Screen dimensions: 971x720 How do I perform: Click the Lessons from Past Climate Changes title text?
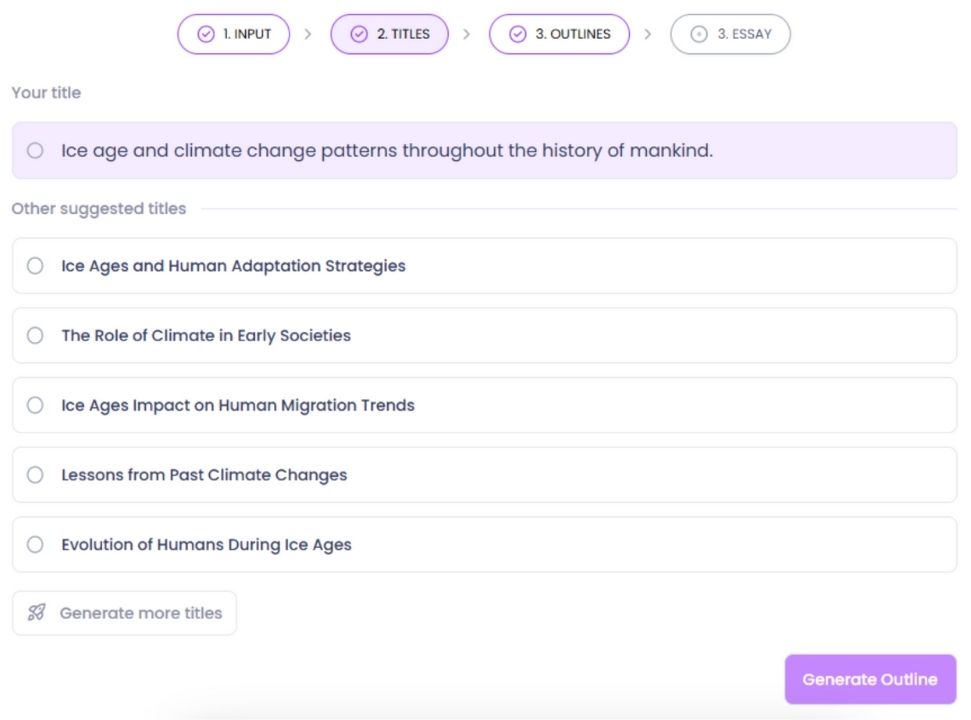coord(204,475)
